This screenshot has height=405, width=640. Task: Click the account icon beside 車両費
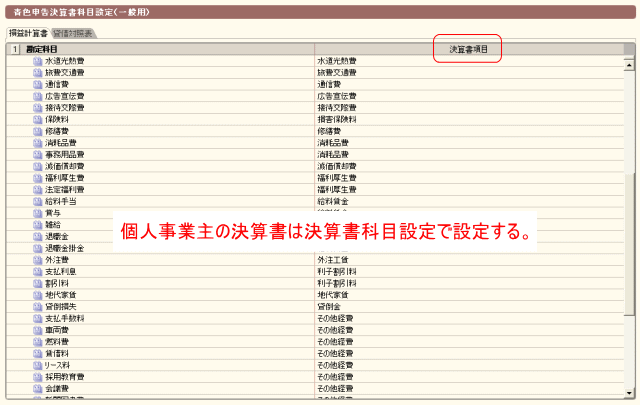coord(38,330)
